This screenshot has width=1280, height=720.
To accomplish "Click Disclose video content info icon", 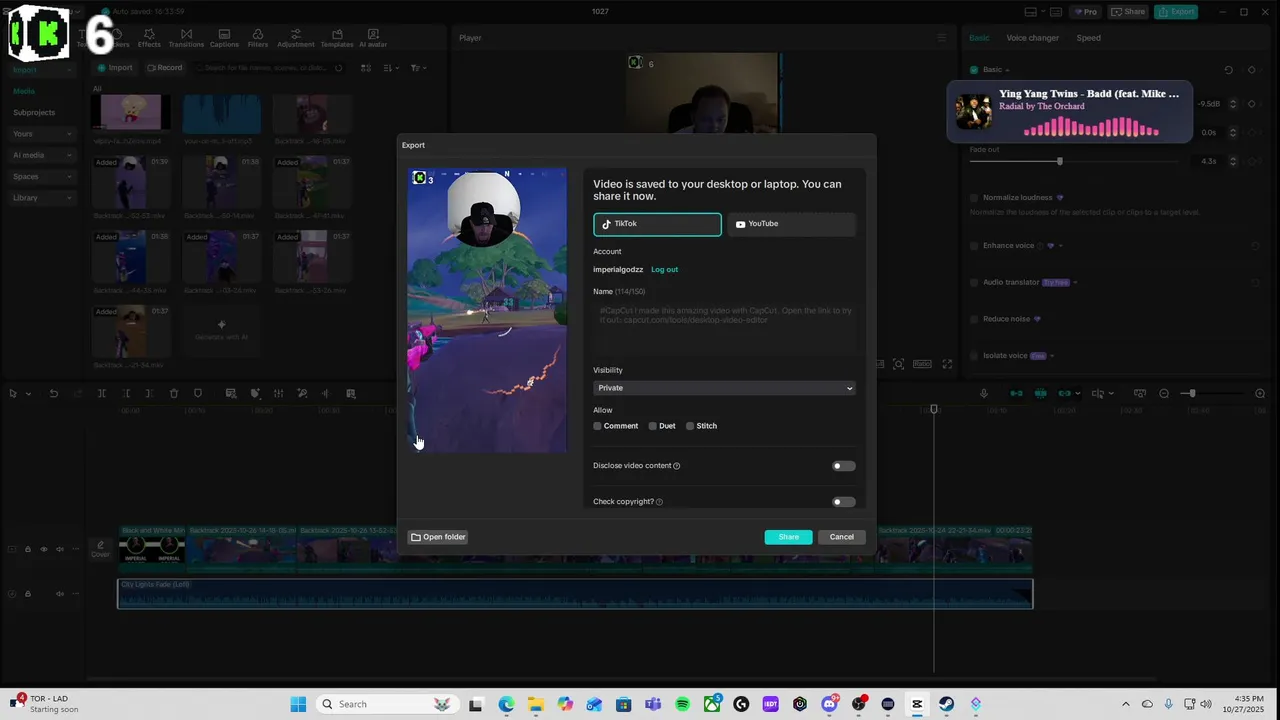I will pyautogui.click(x=677, y=466).
